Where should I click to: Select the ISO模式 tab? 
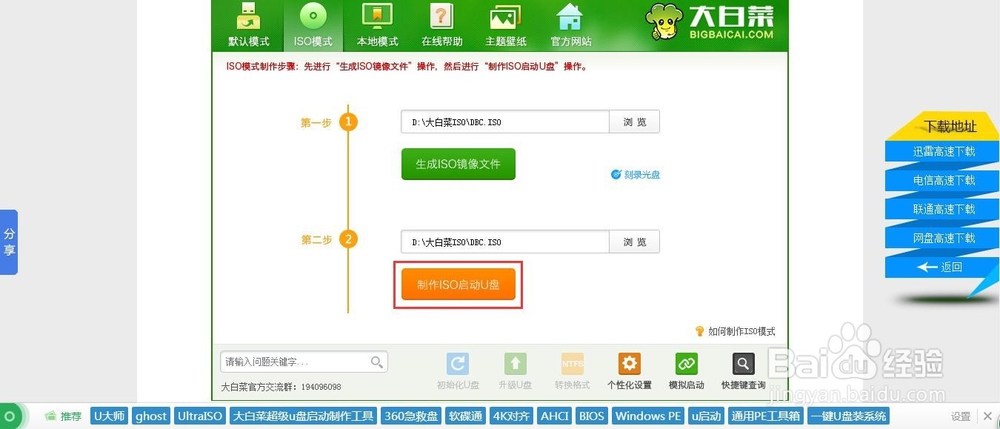coord(312,25)
